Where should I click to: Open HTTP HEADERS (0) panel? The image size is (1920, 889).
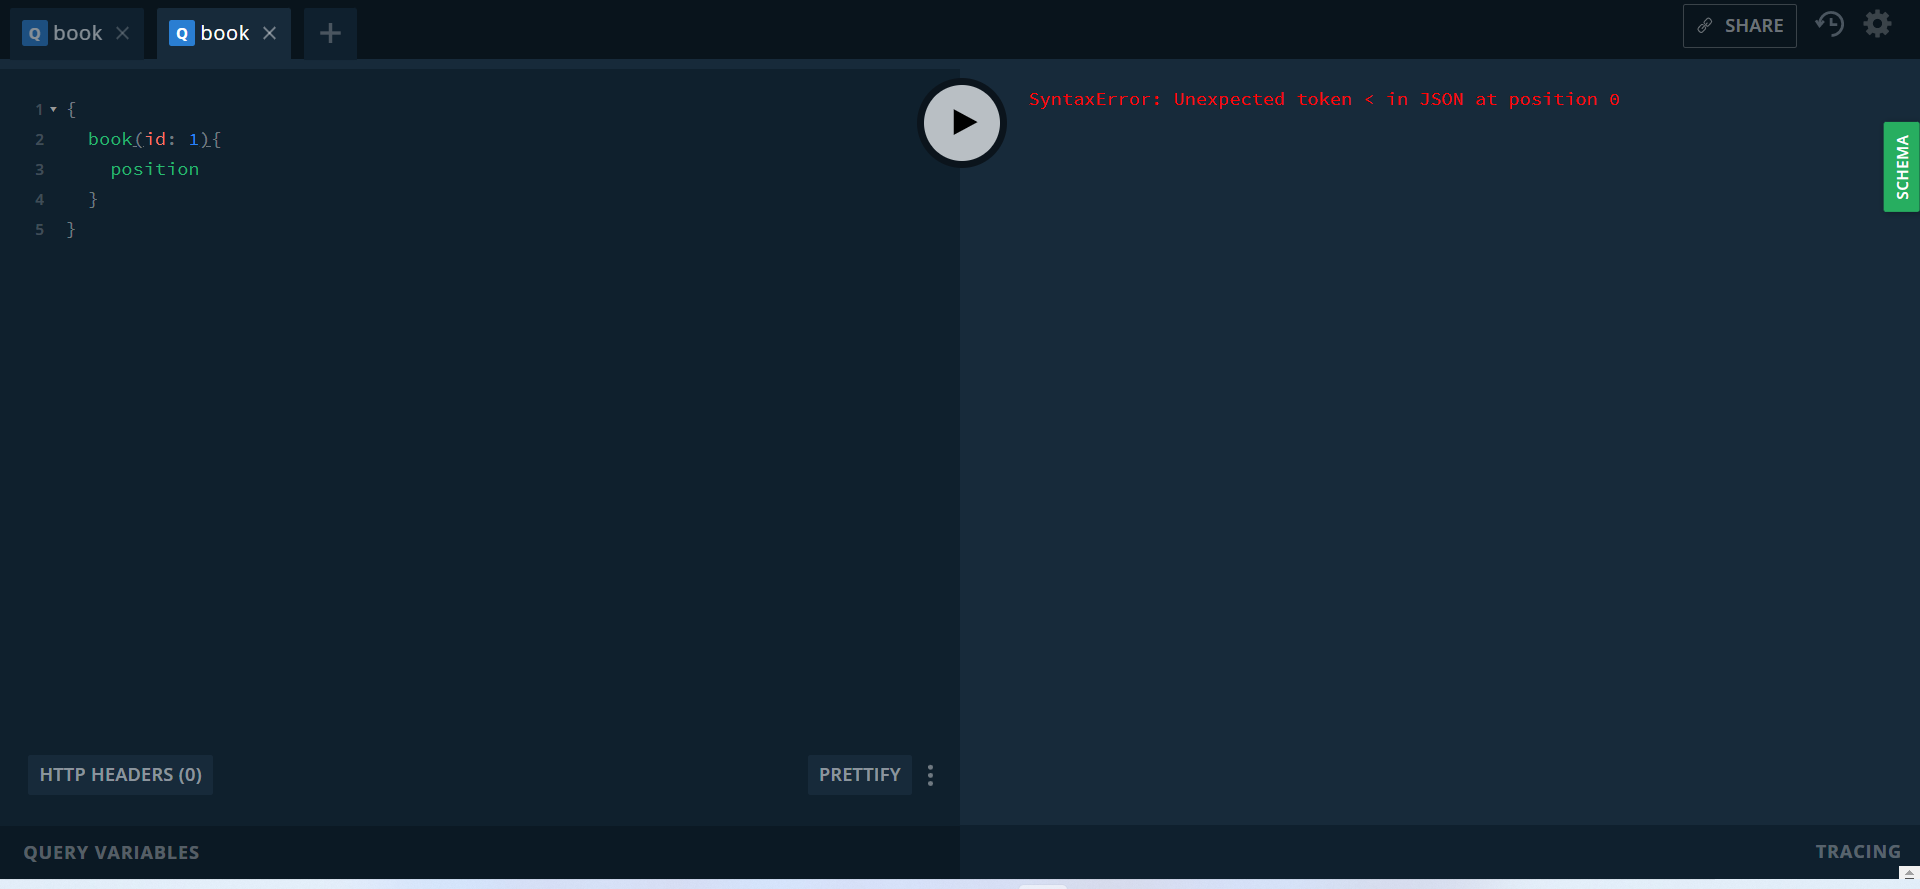pos(121,775)
